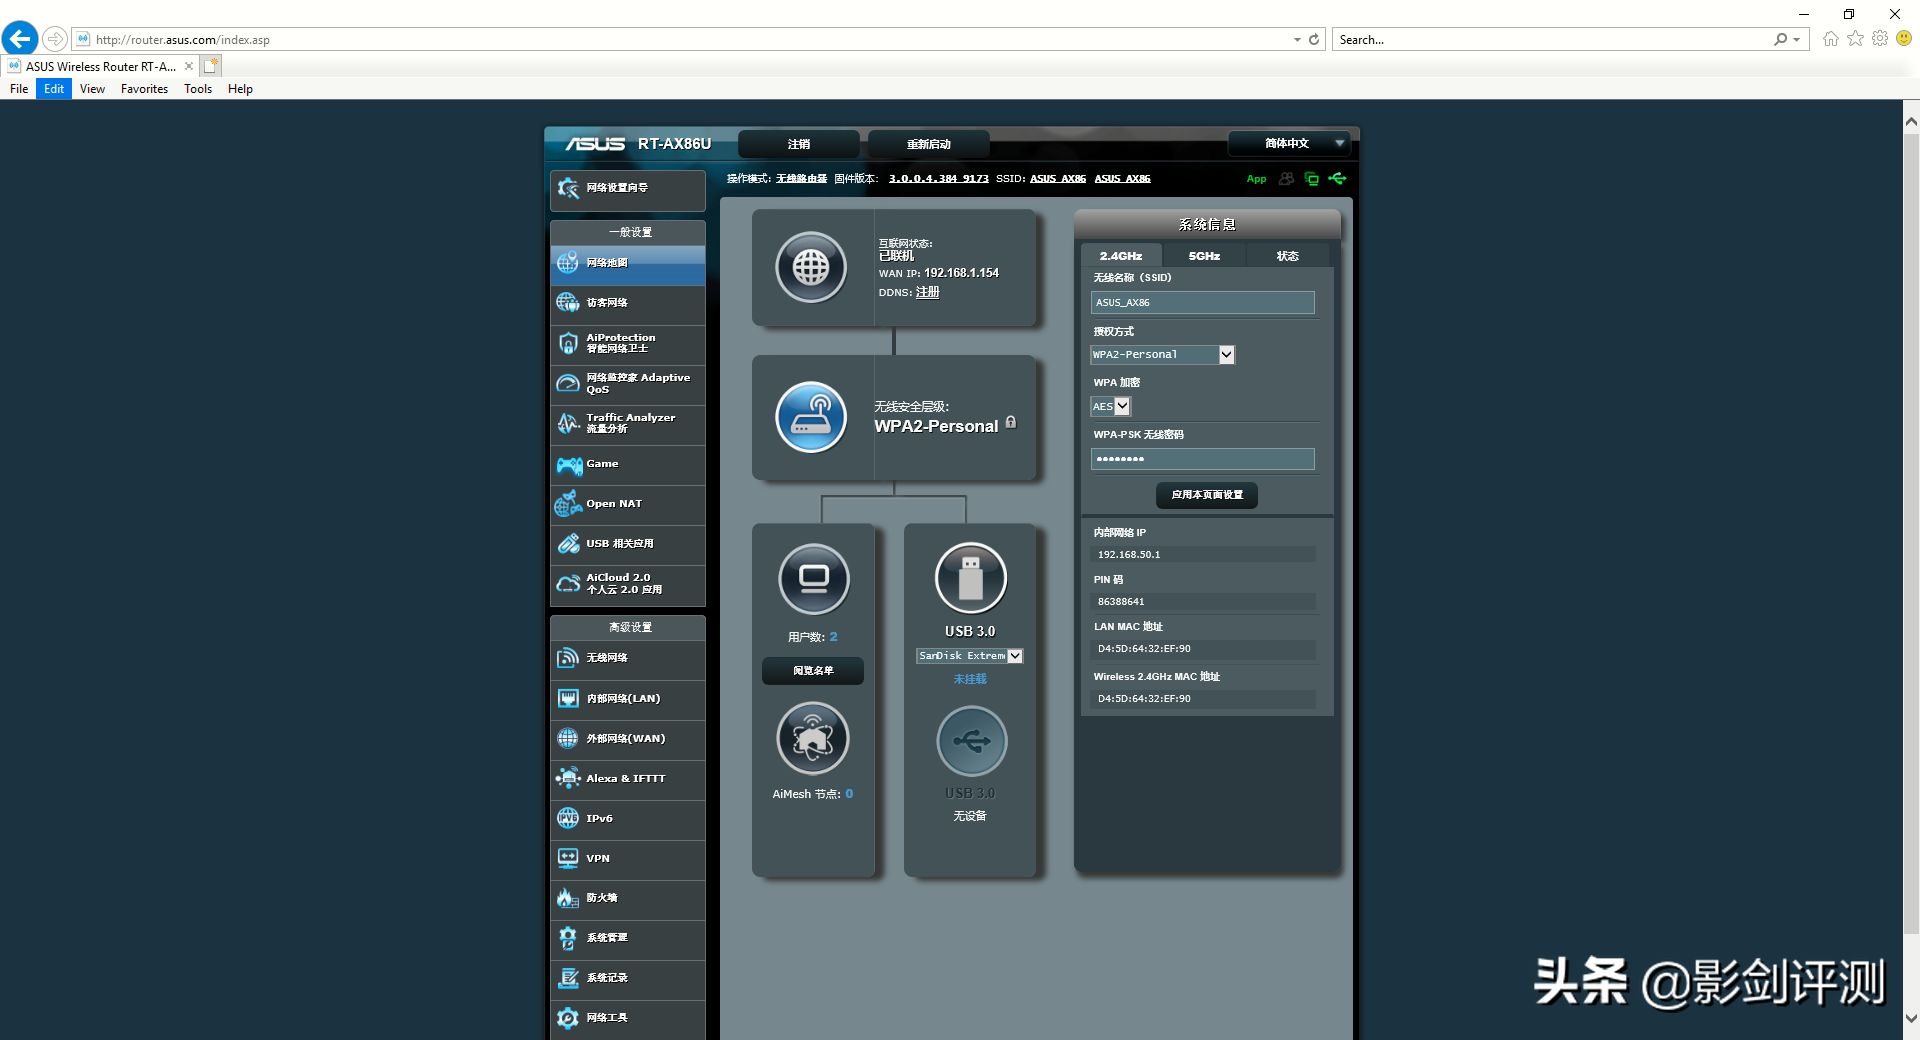Open the Help menu
Viewport: 1920px width, 1040px height.
(240, 89)
